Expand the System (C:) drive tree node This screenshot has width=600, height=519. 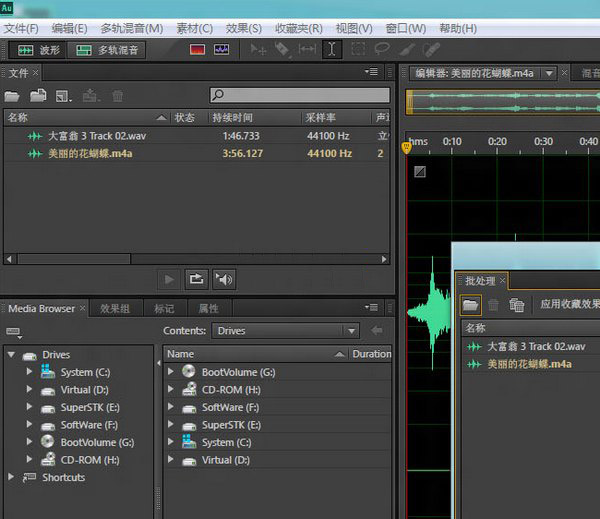(x=30, y=372)
